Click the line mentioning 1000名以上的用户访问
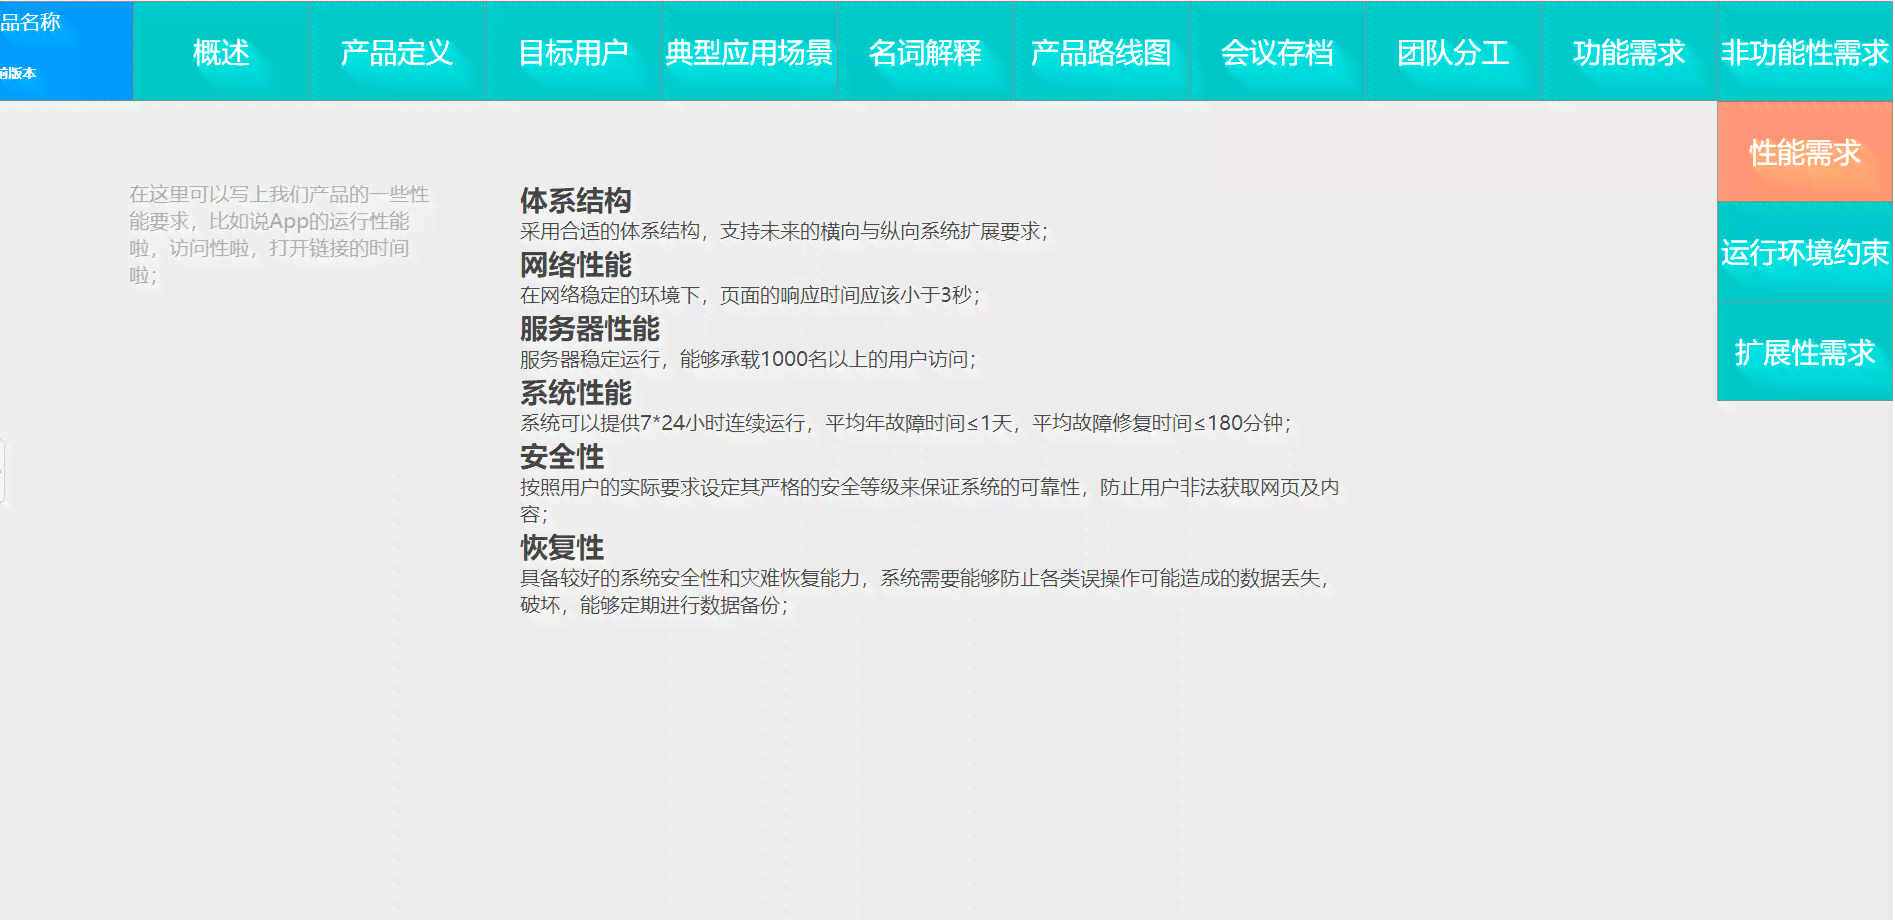1895x920 pixels. pyautogui.click(x=748, y=359)
